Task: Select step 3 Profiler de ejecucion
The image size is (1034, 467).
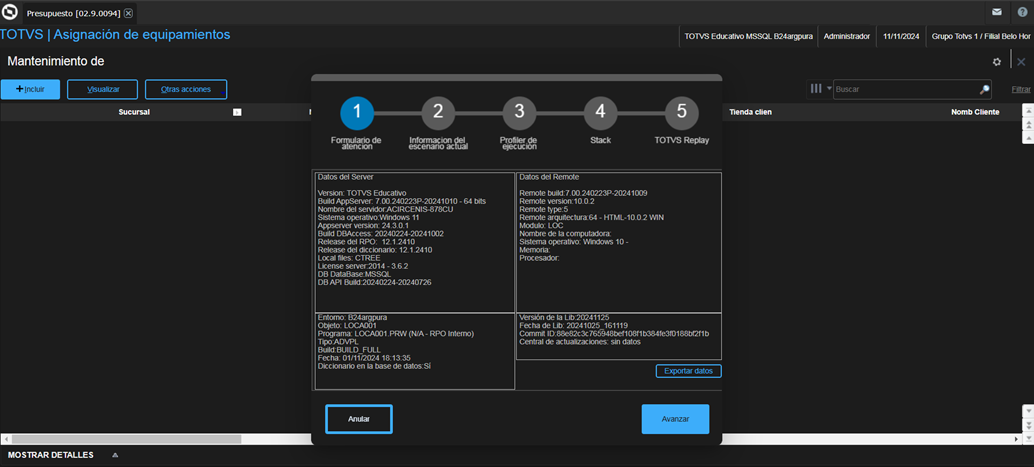Action: click(519, 112)
